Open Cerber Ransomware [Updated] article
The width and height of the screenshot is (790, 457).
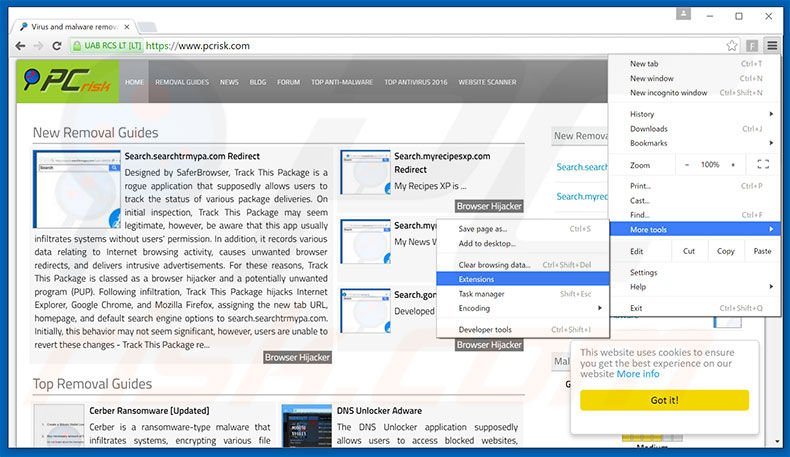coord(149,411)
